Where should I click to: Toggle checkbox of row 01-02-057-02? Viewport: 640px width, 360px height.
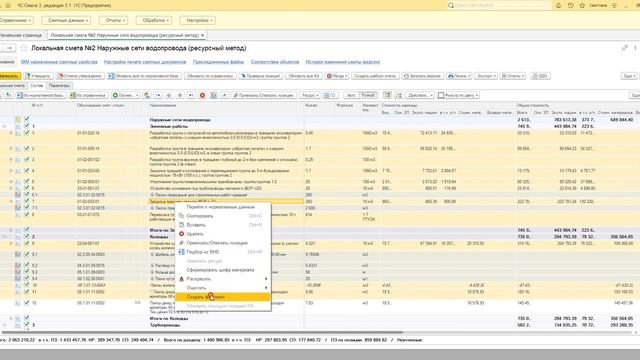pyautogui.click(x=27, y=159)
